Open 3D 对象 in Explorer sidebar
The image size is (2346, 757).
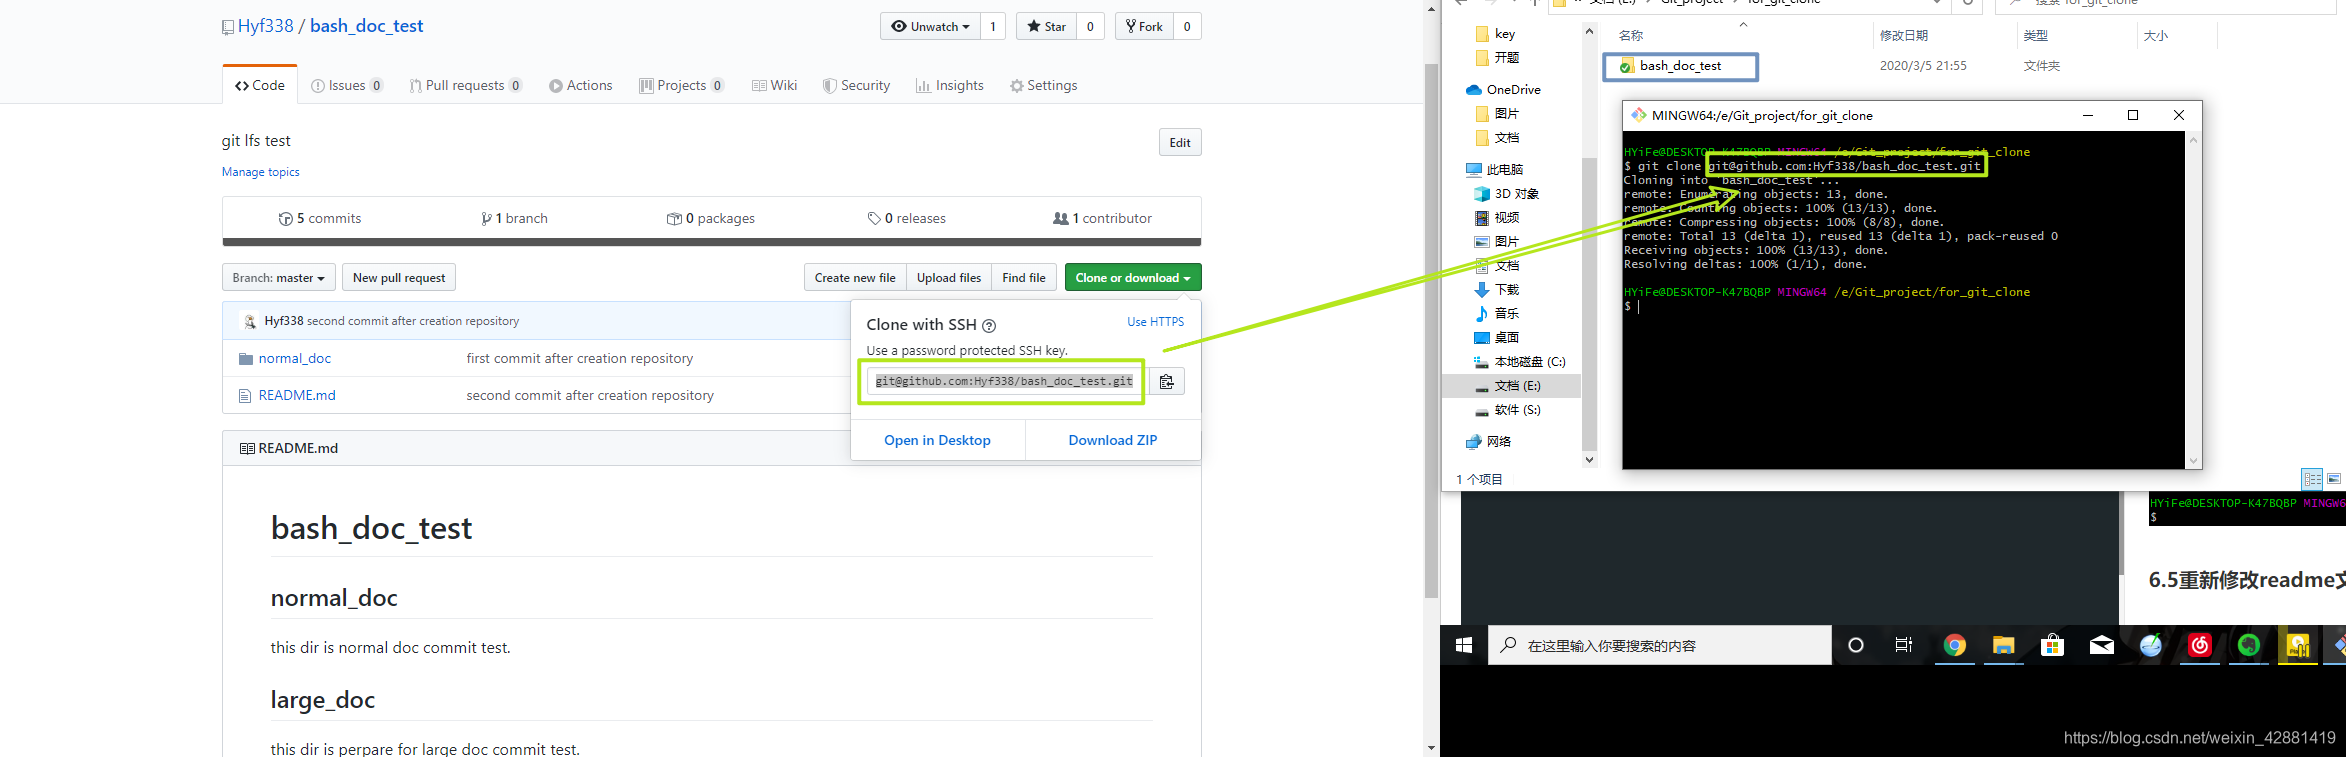1506,194
